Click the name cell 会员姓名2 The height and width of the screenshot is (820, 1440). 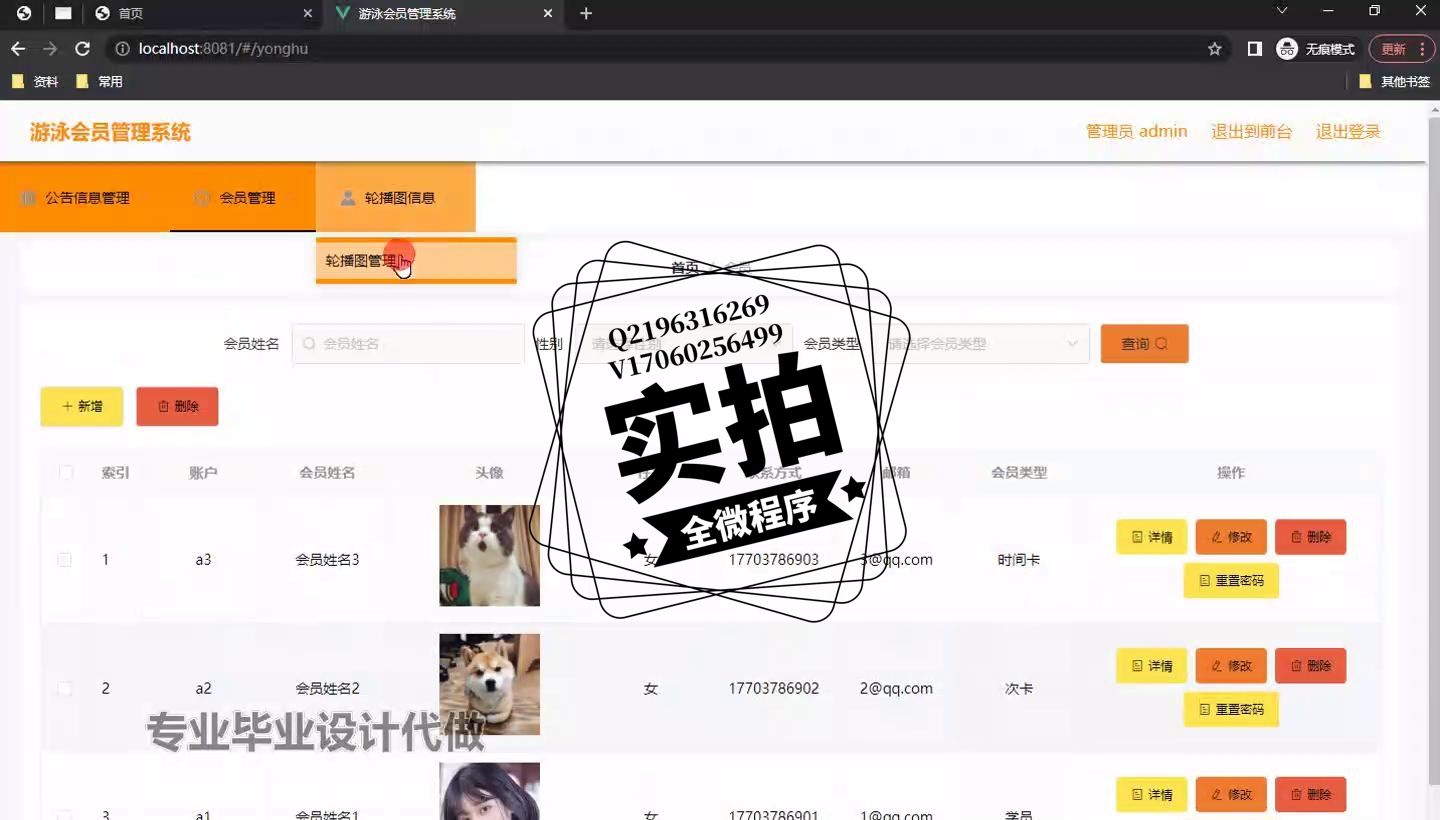coord(327,689)
